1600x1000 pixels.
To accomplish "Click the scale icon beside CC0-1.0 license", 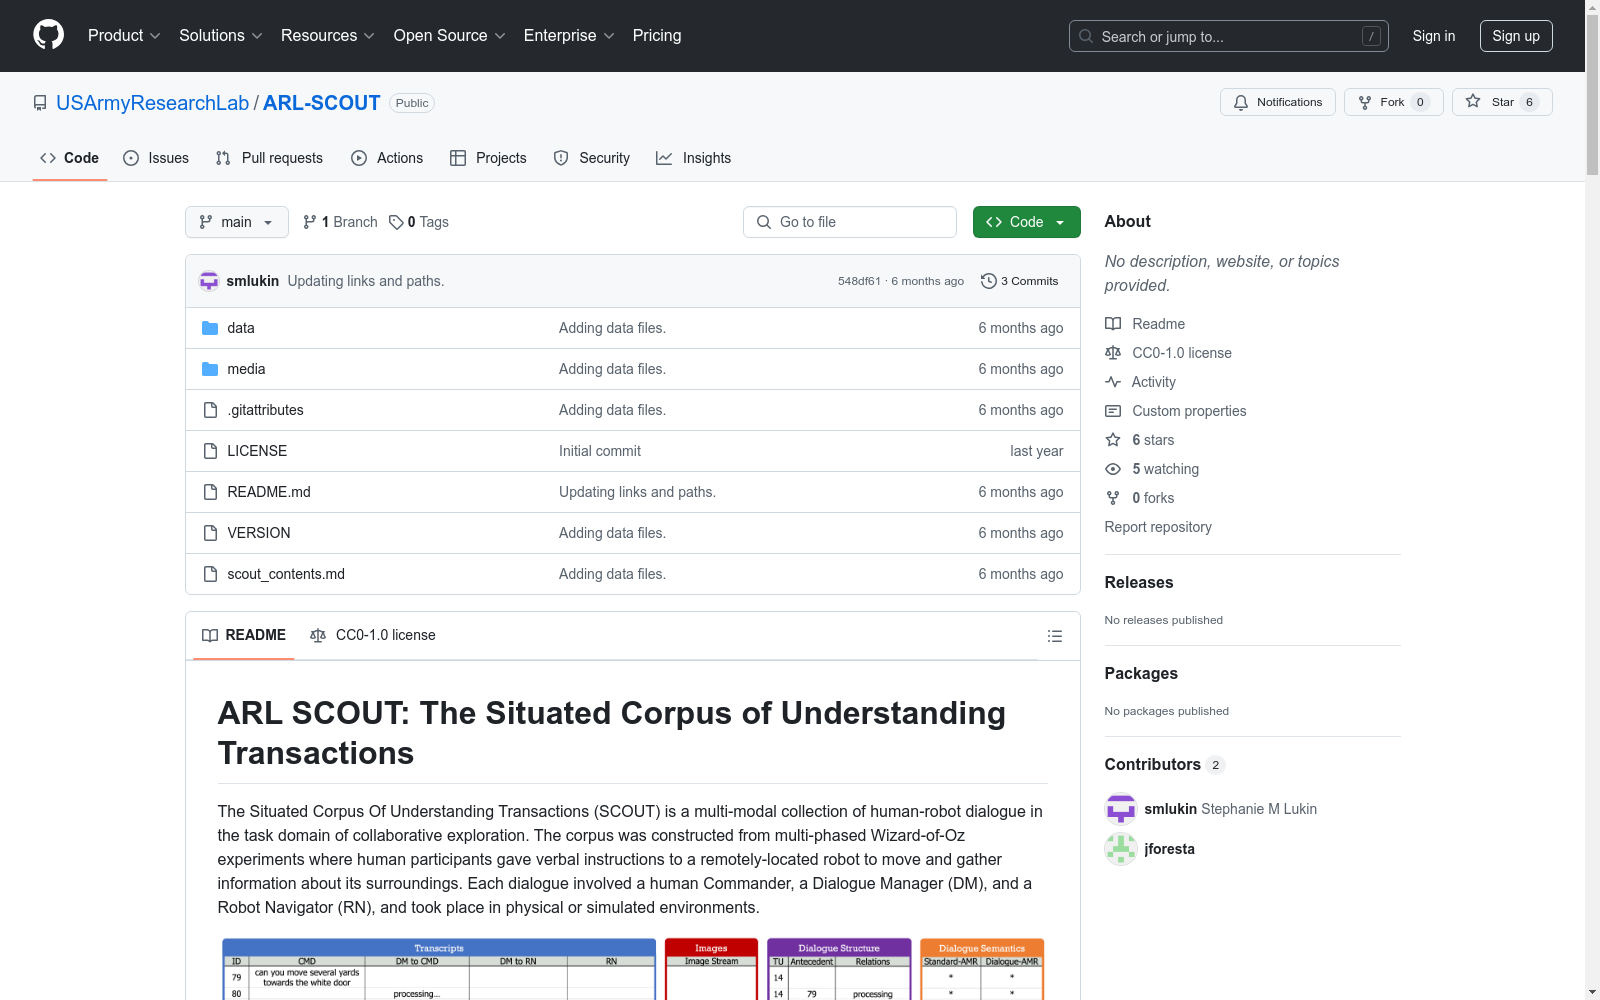I will click(1113, 353).
